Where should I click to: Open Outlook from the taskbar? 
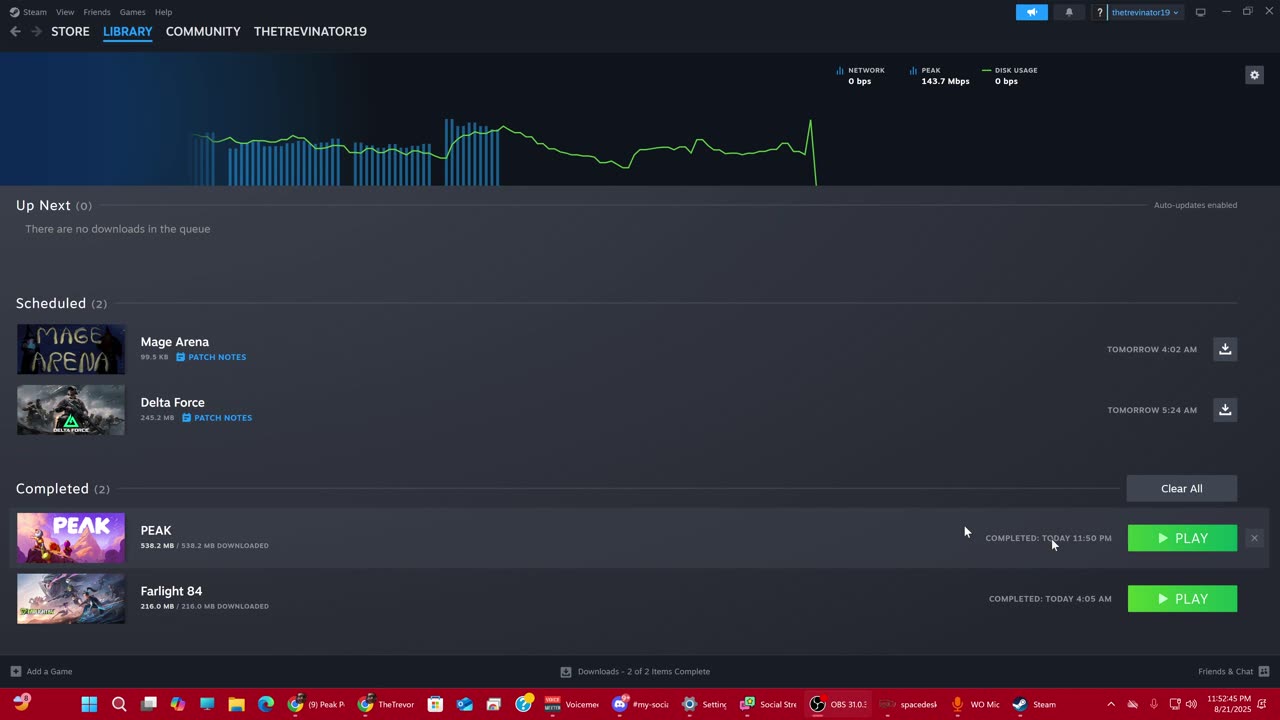coord(464,704)
